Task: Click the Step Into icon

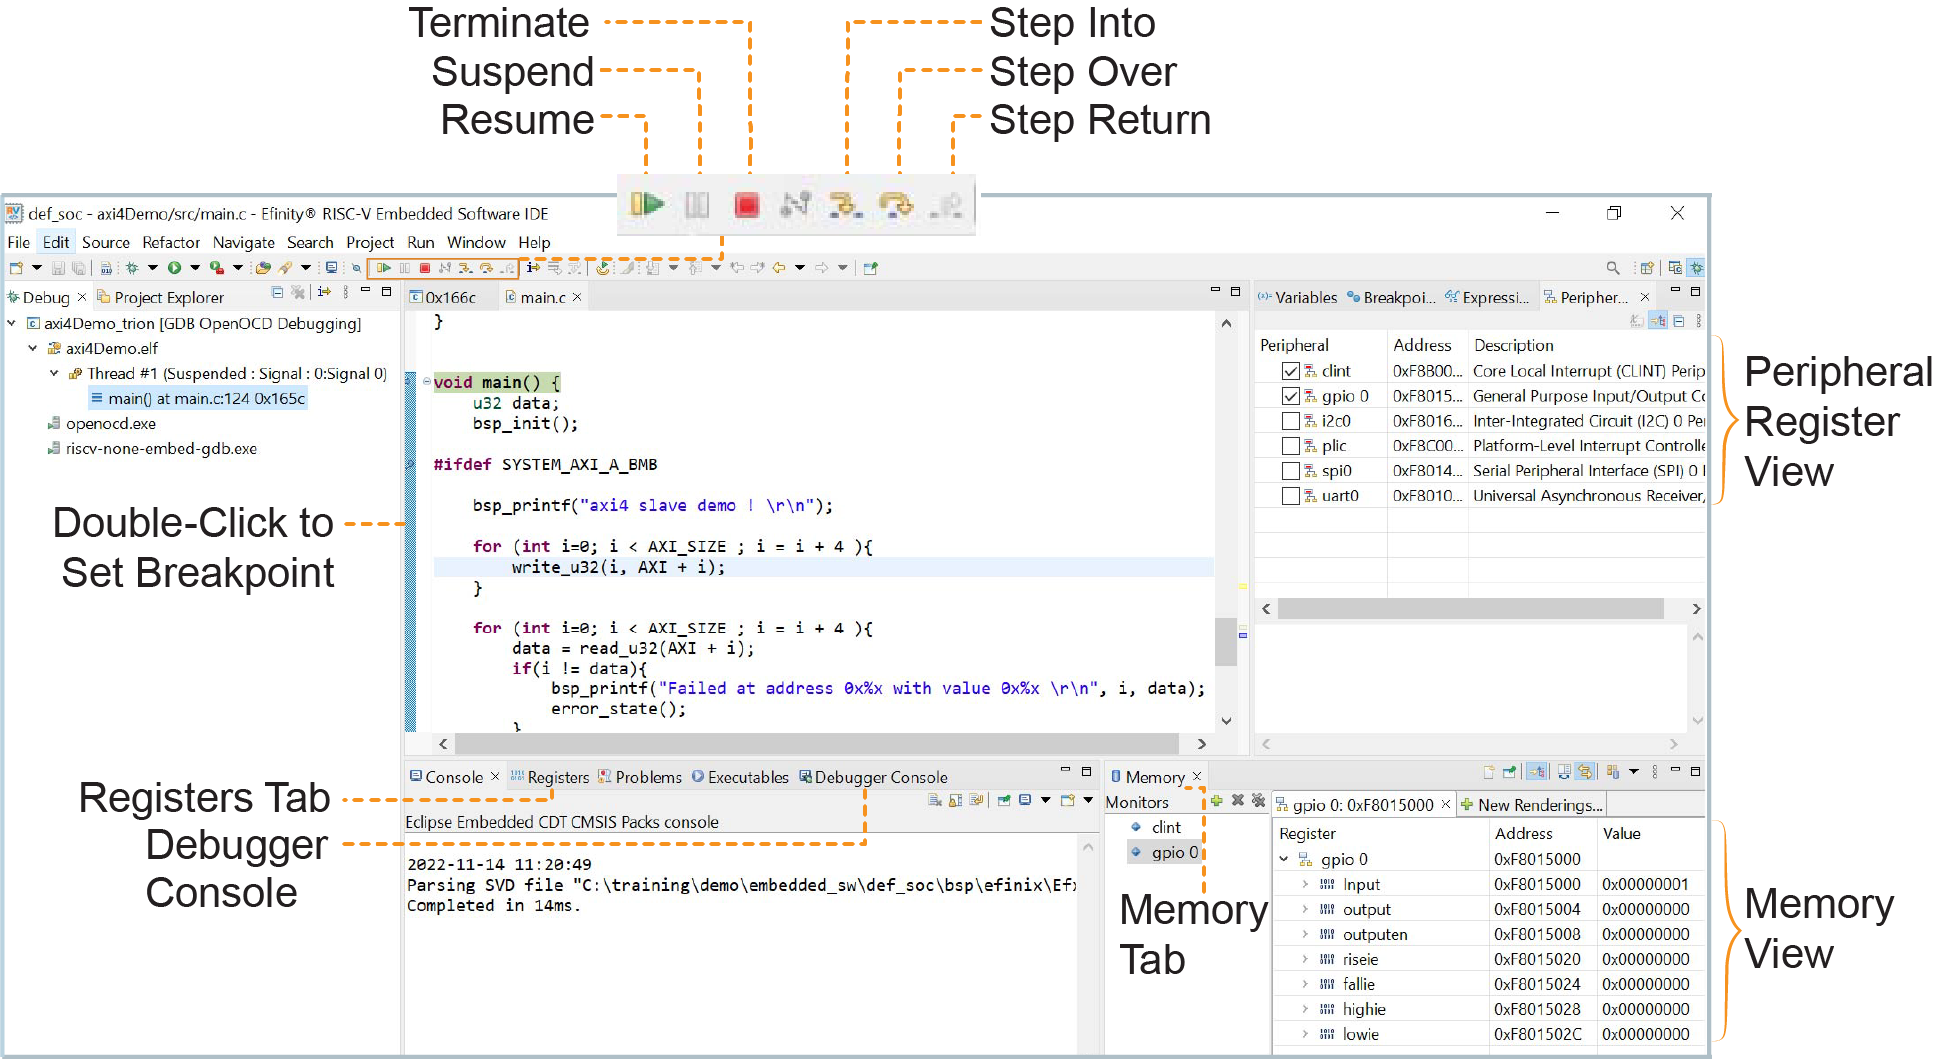Action: point(845,205)
